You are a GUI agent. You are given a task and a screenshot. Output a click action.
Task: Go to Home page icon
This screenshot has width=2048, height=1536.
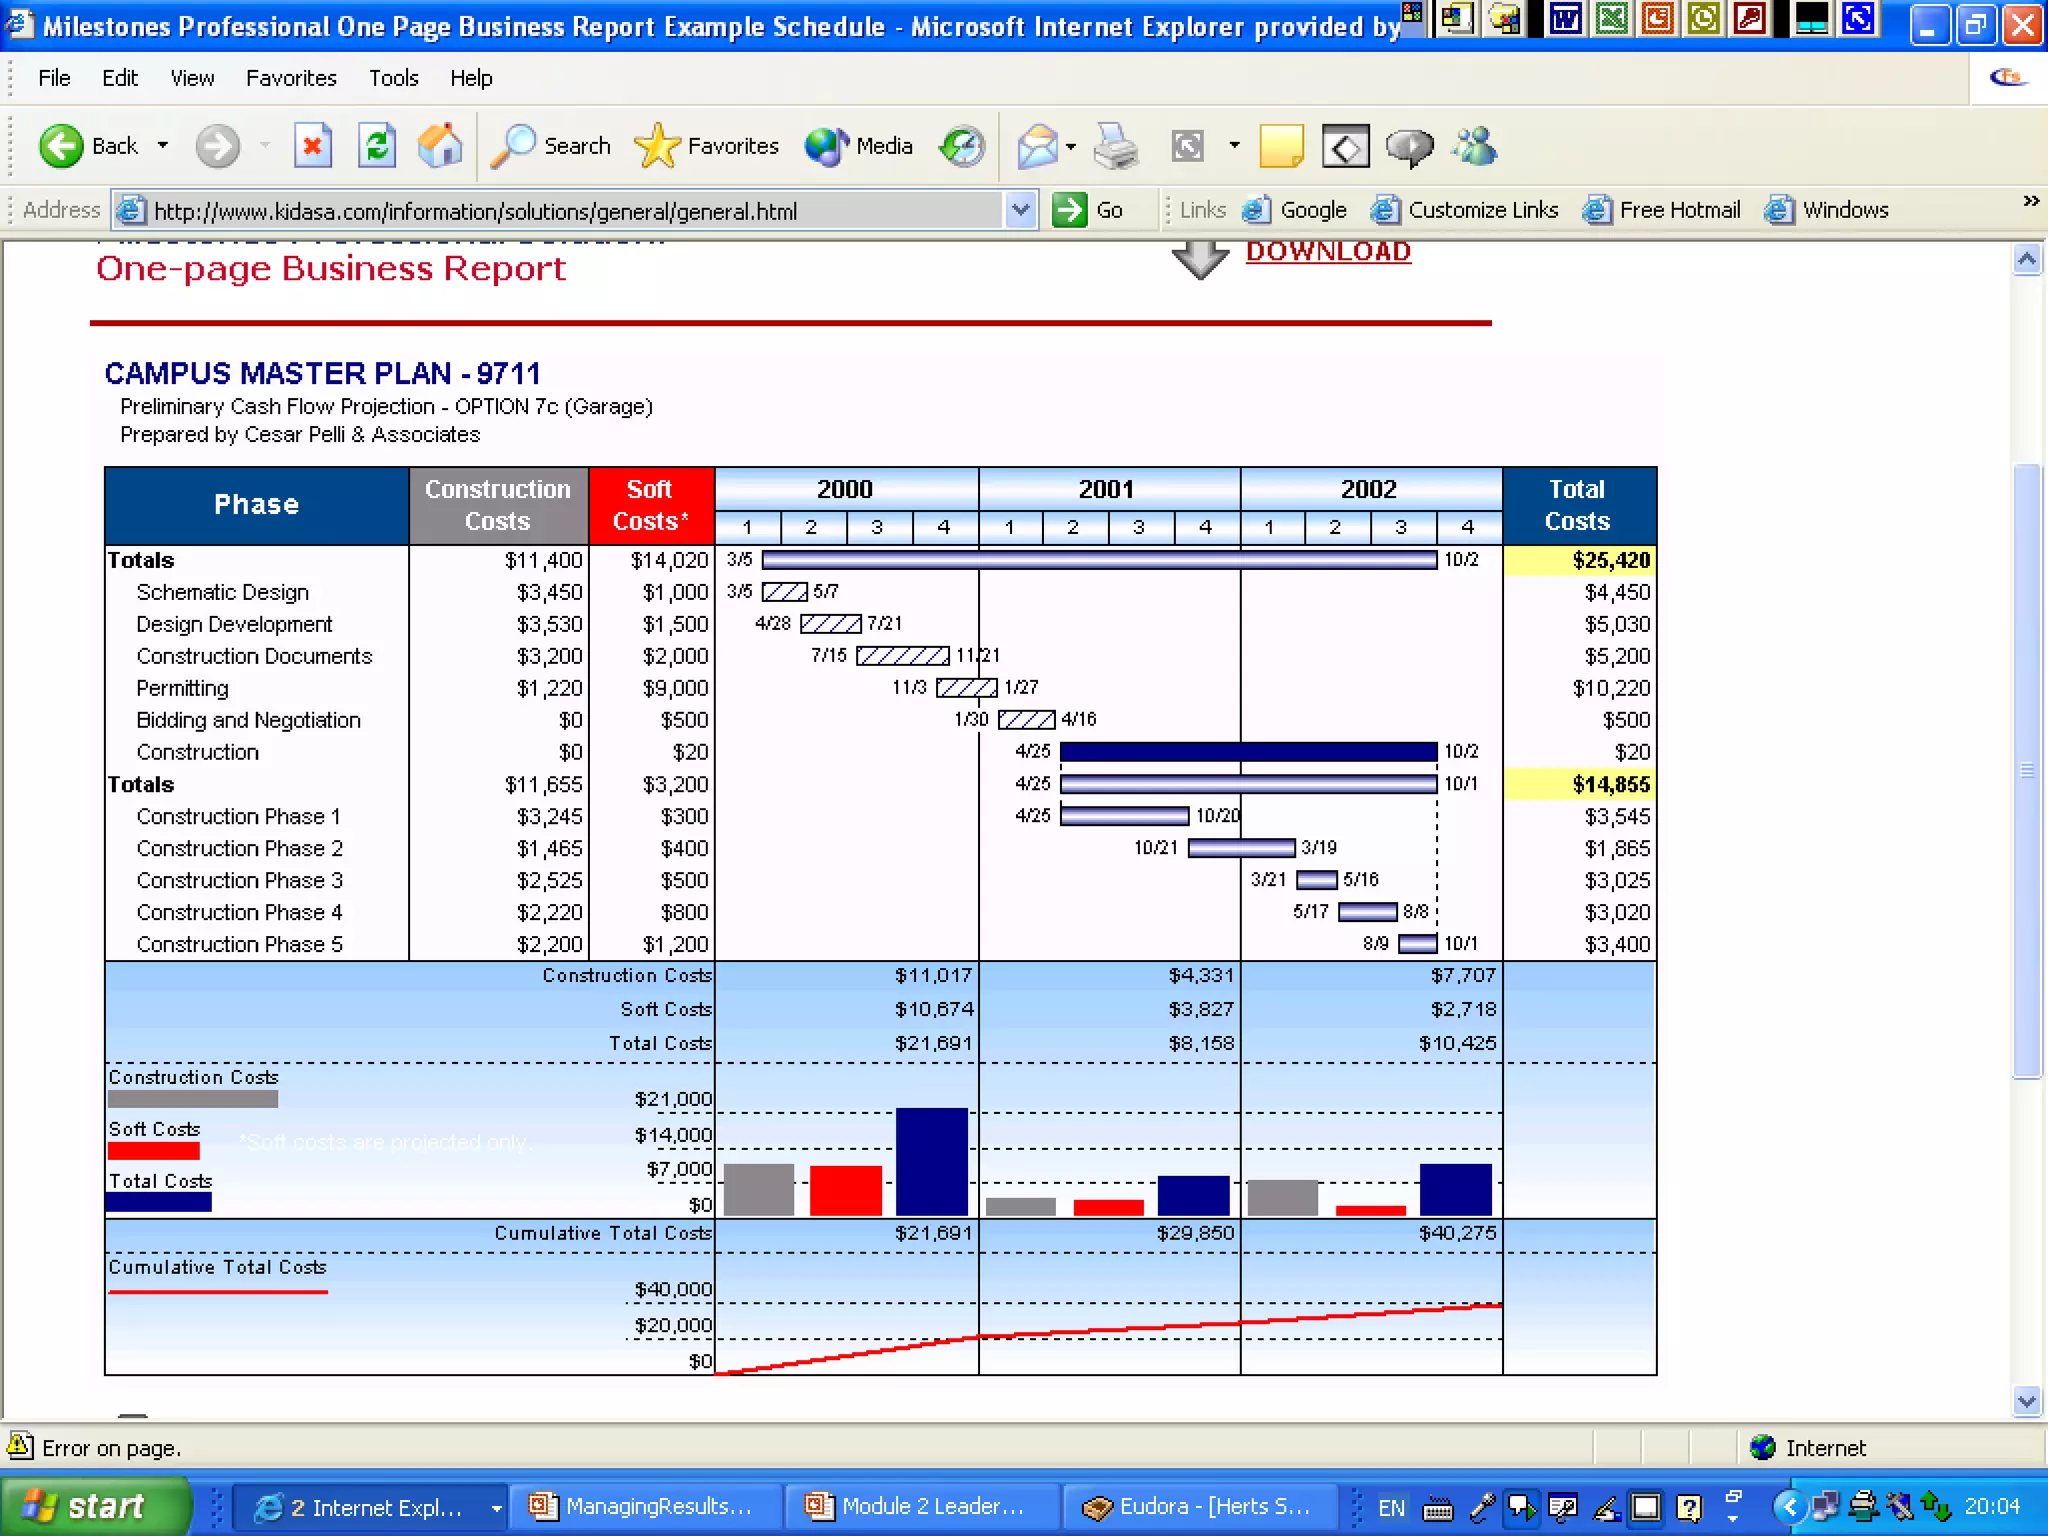tap(440, 147)
